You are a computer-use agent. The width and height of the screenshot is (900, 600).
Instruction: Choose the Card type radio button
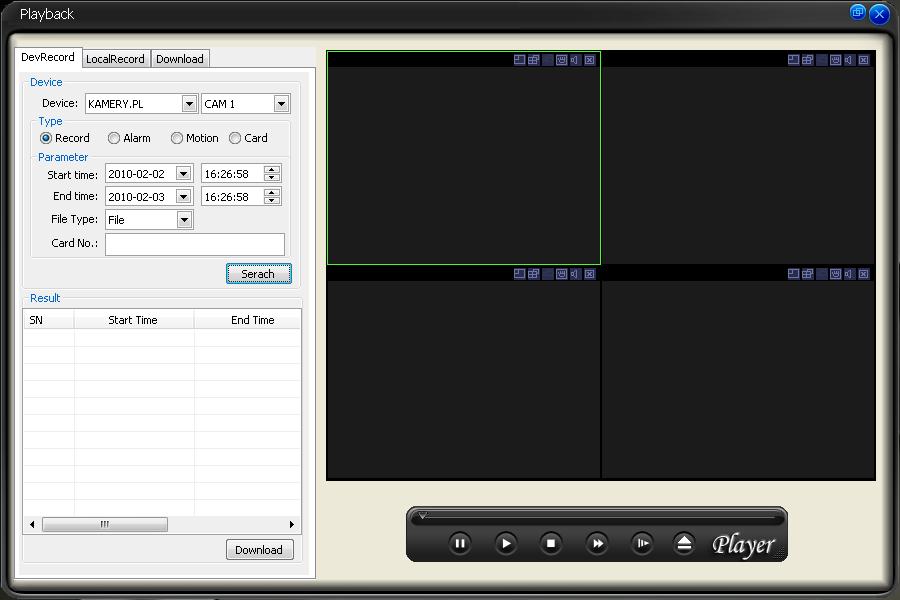(235, 138)
